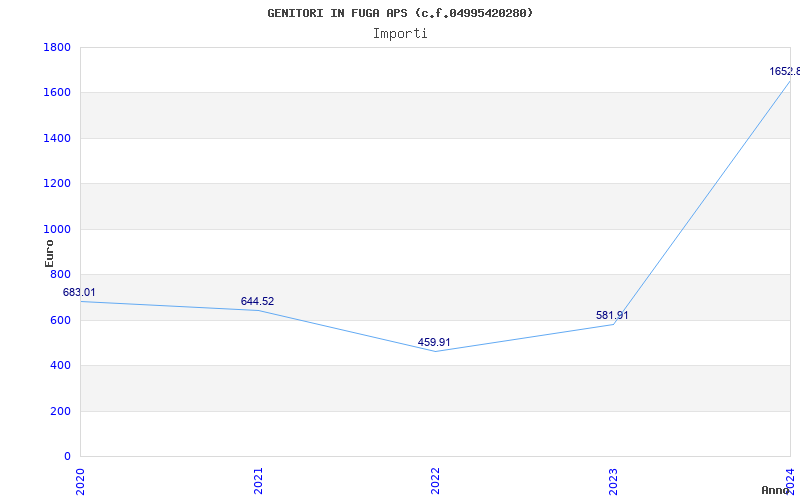Screen dimensions: 800x500
Task: Click the 200 y-axis value
Action: pyautogui.click(x=60, y=411)
